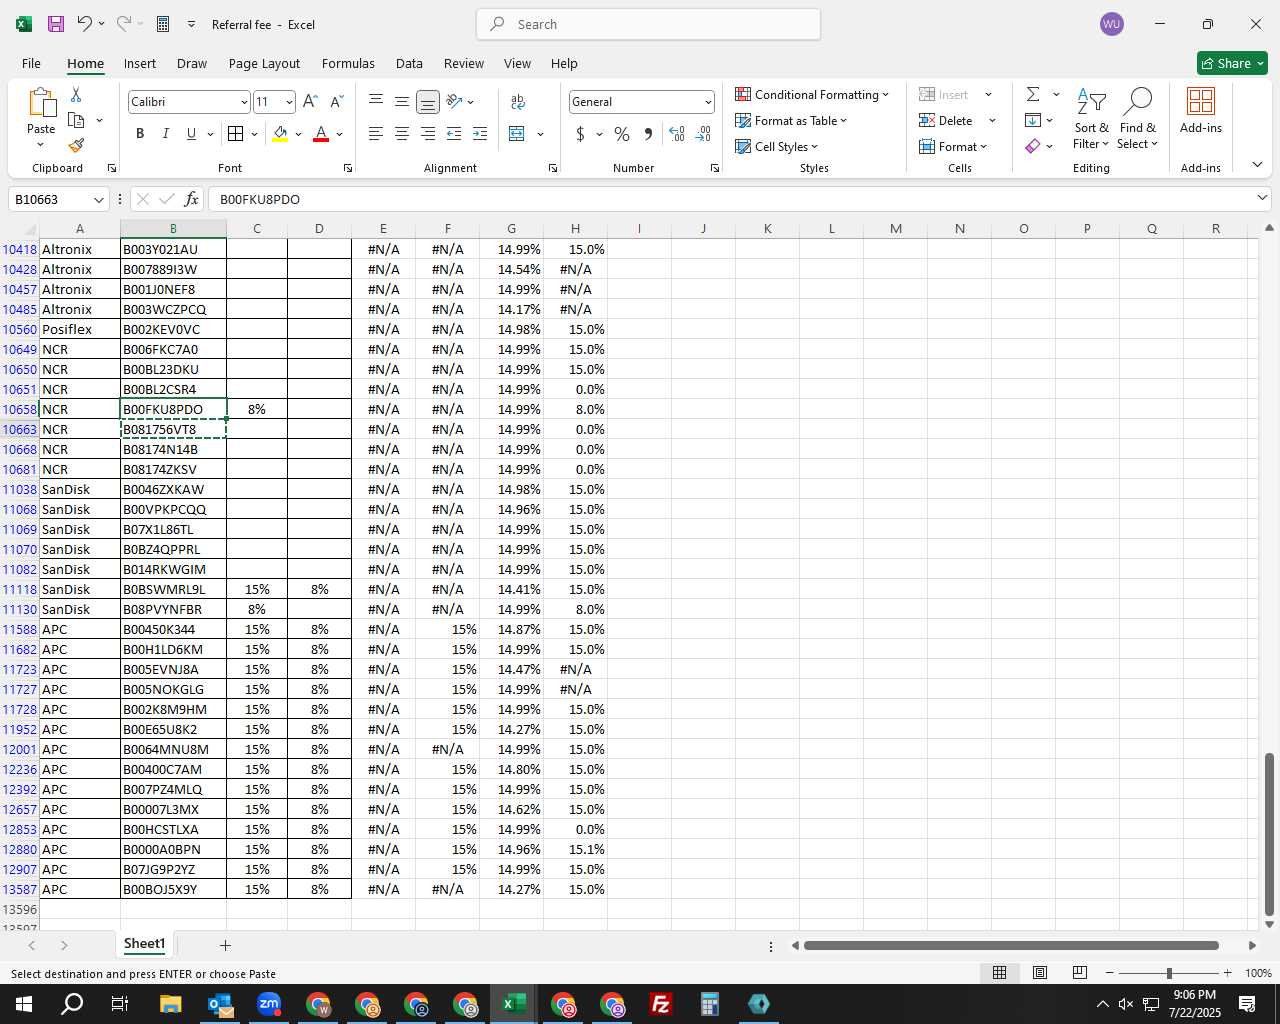Increase font size icon
The width and height of the screenshot is (1280, 1024).
tap(310, 102)
